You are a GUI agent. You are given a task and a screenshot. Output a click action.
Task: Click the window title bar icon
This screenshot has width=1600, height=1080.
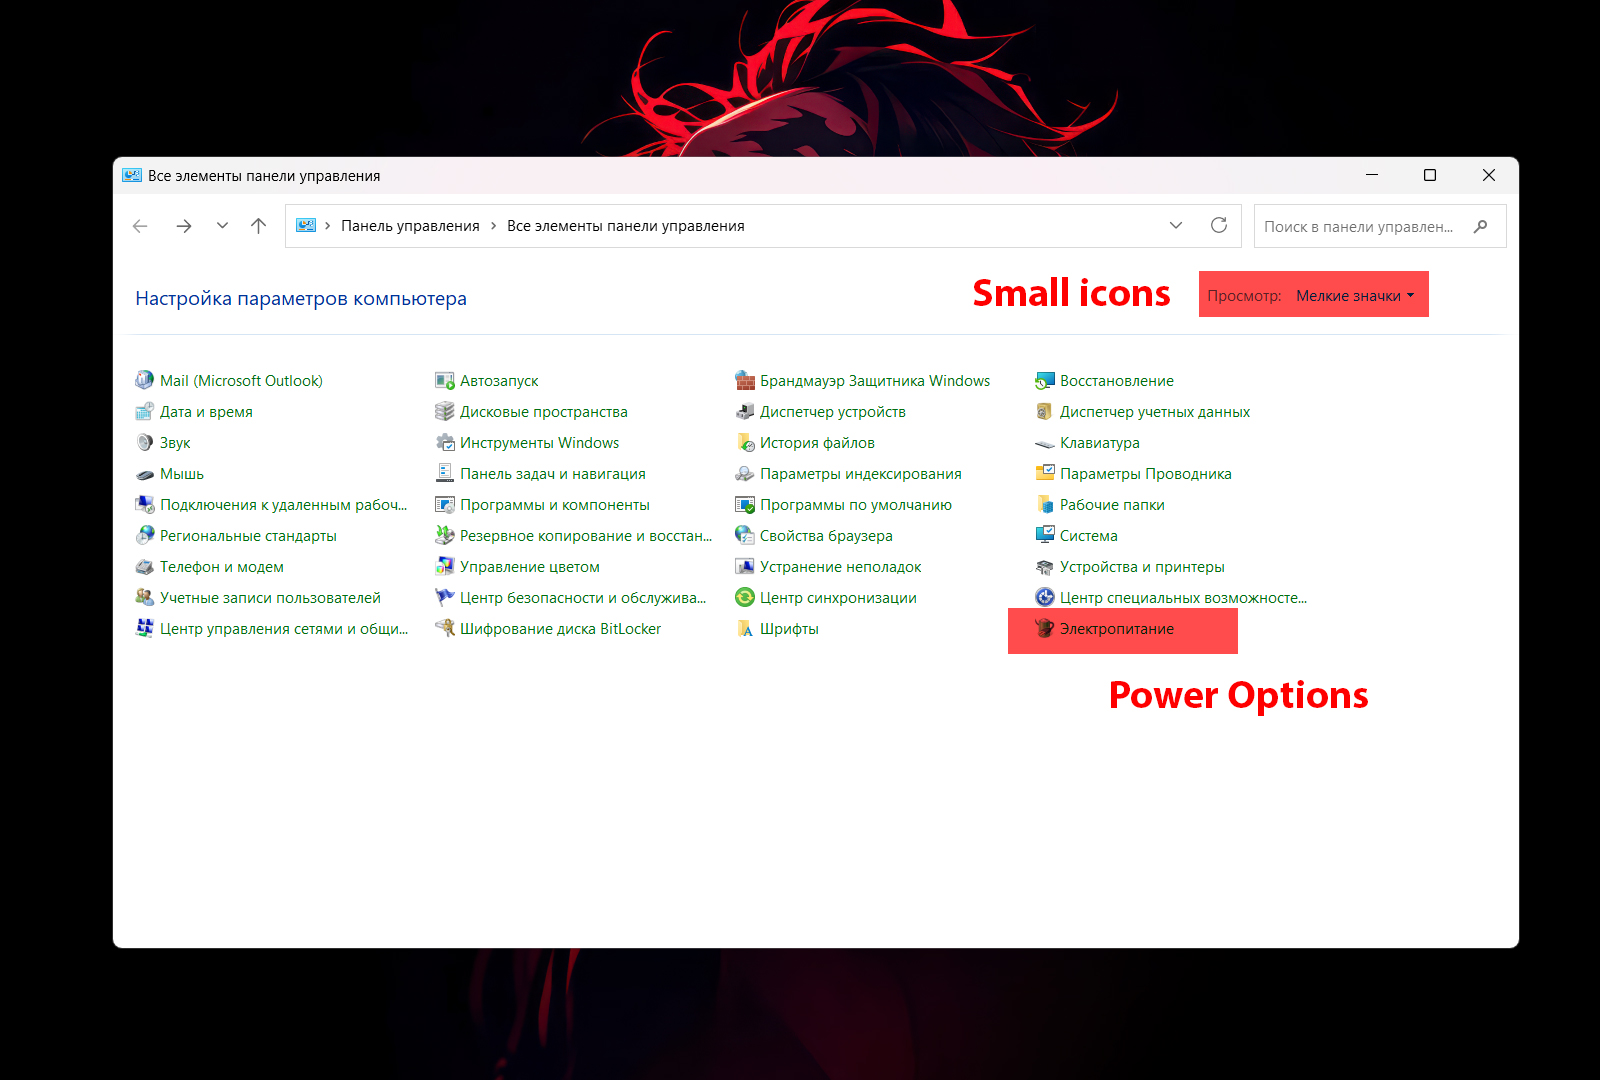click(x=132, y=175)
